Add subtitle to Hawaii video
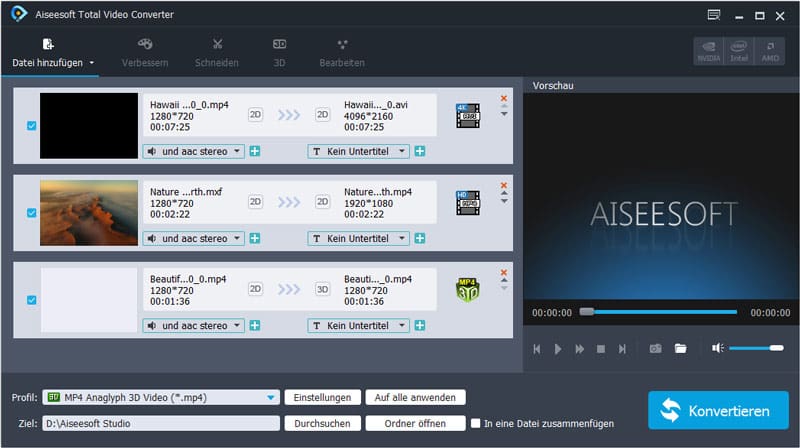Viewport: 800px width, 448px height. pyautogui.click(x=420, y=152)
